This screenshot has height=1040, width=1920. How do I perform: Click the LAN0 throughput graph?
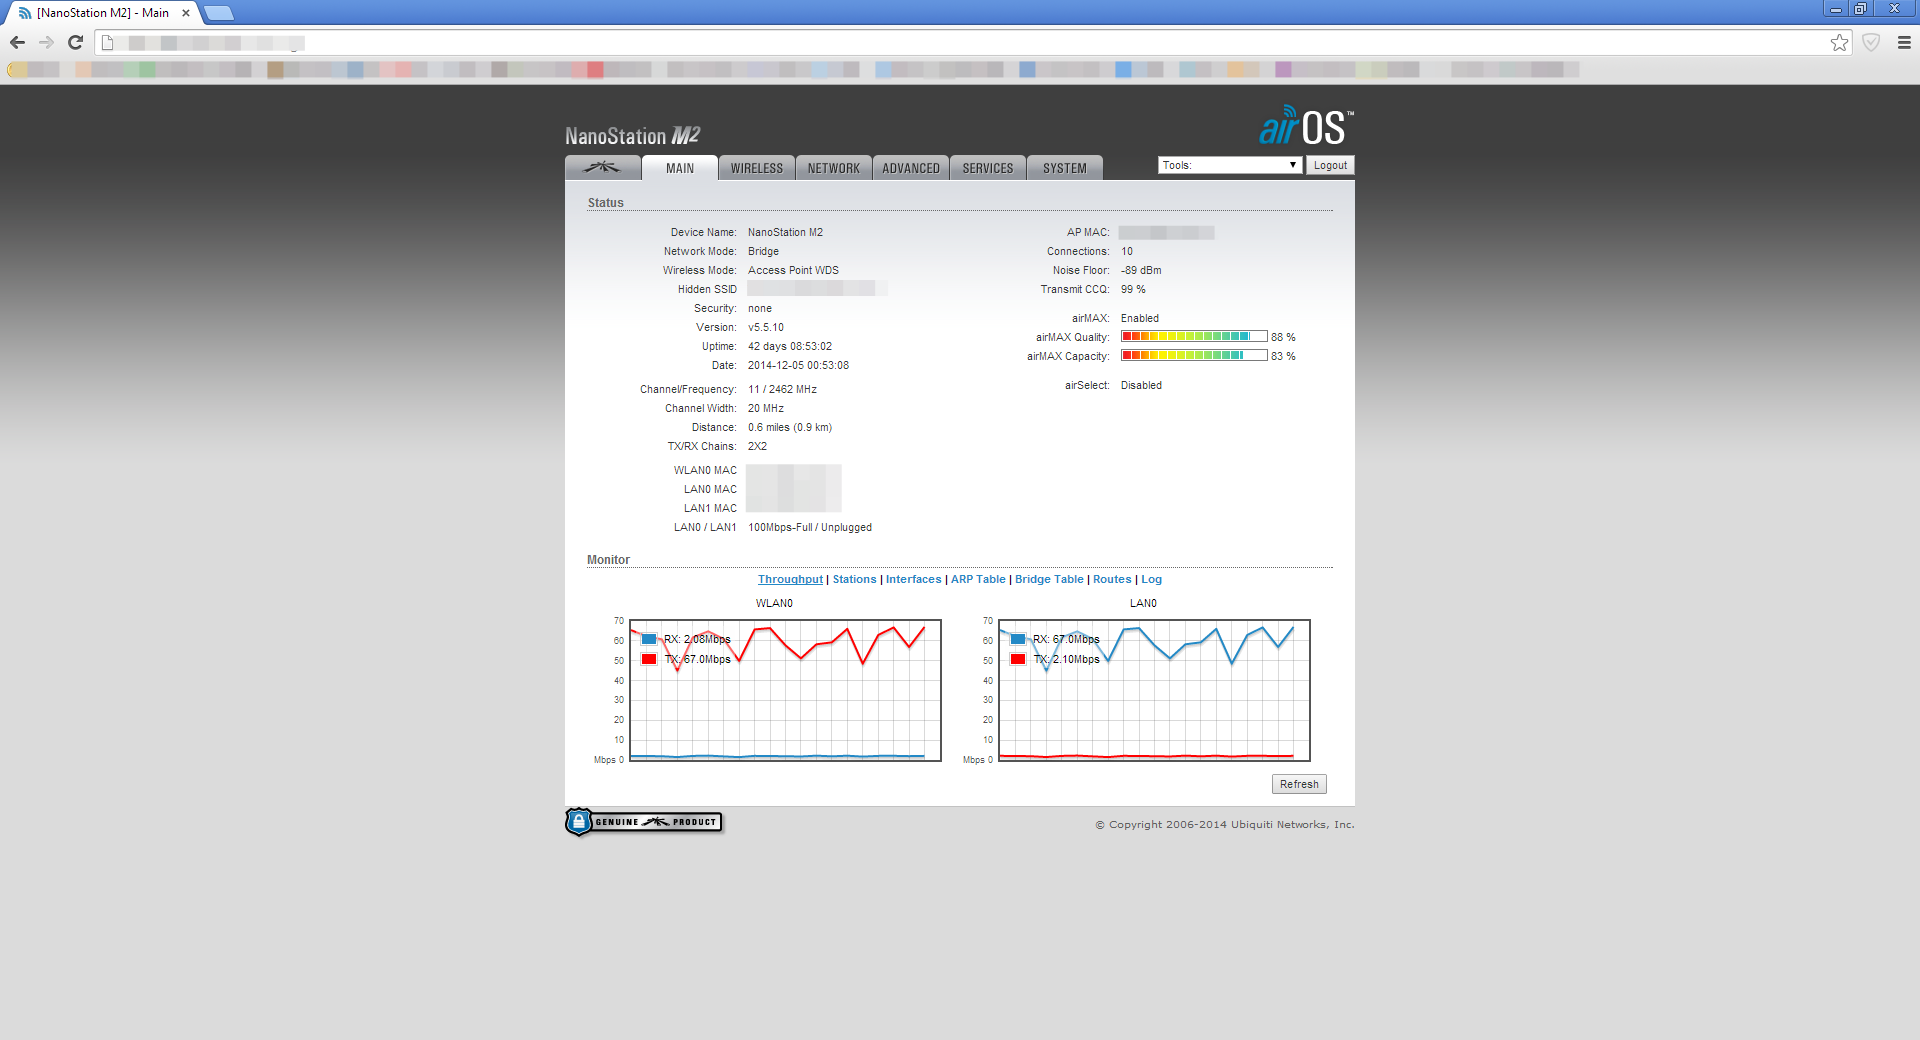1154,690
